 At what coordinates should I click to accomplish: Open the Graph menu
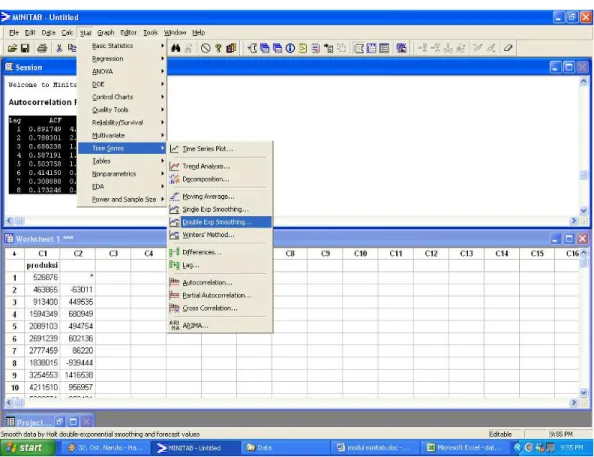click(106, 33)
